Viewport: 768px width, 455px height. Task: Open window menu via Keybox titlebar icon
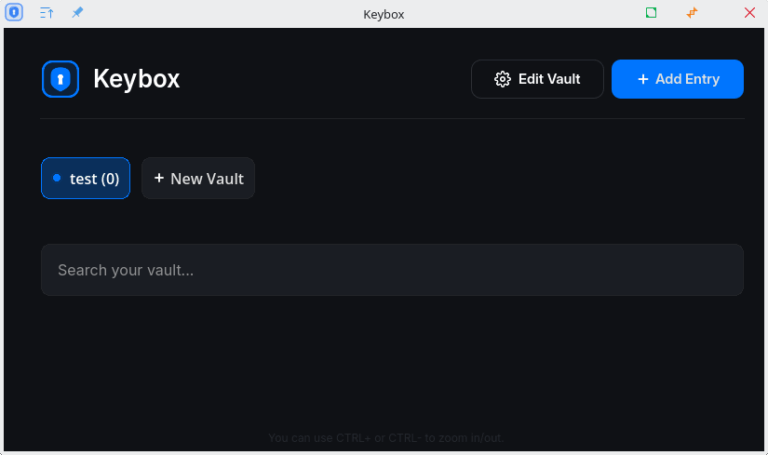click(14, 12)
